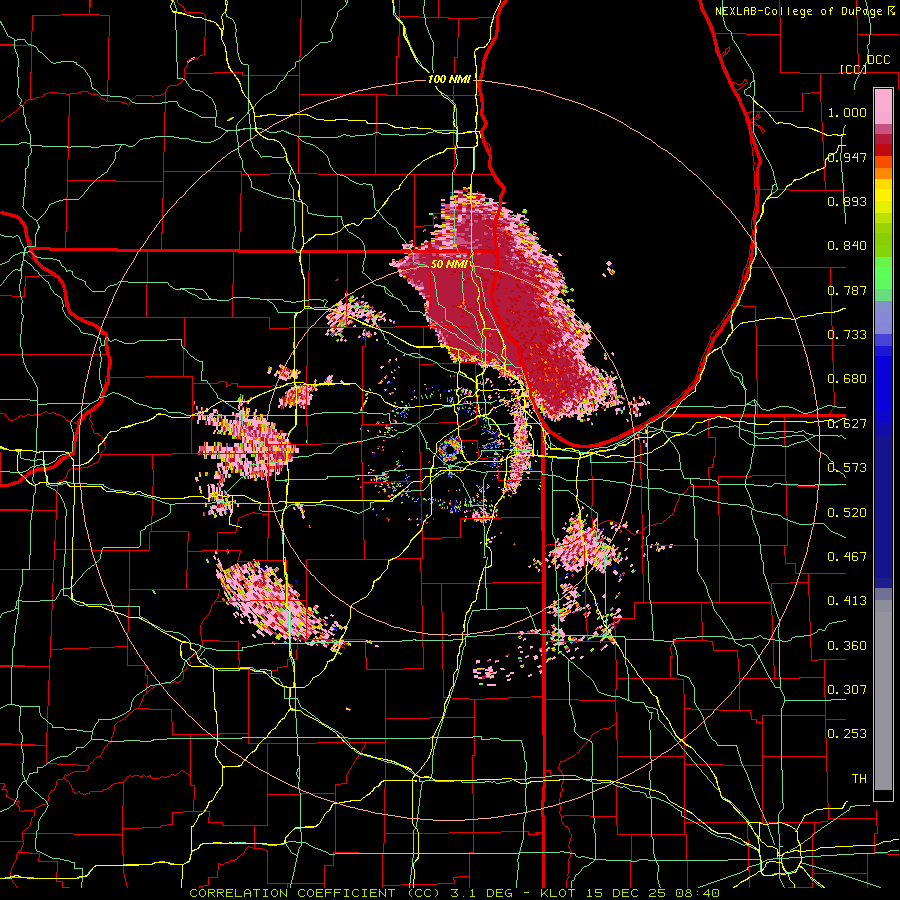Pick the bright blue swatch beside 0.680
The height and width of the screenshot is (900, 900).
[x=883, y=385]
